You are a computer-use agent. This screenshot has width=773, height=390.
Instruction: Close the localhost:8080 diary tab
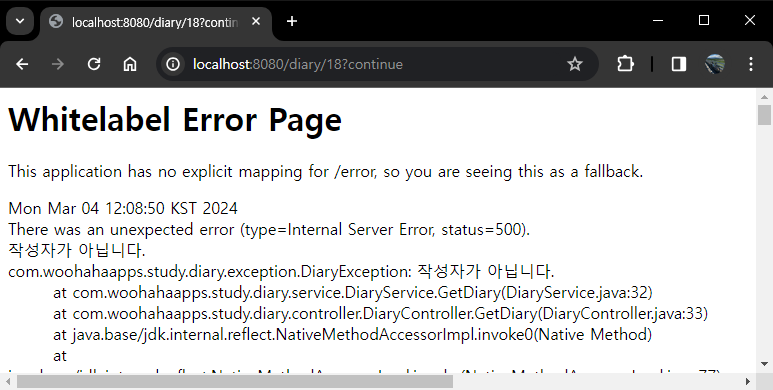(256, 21)
